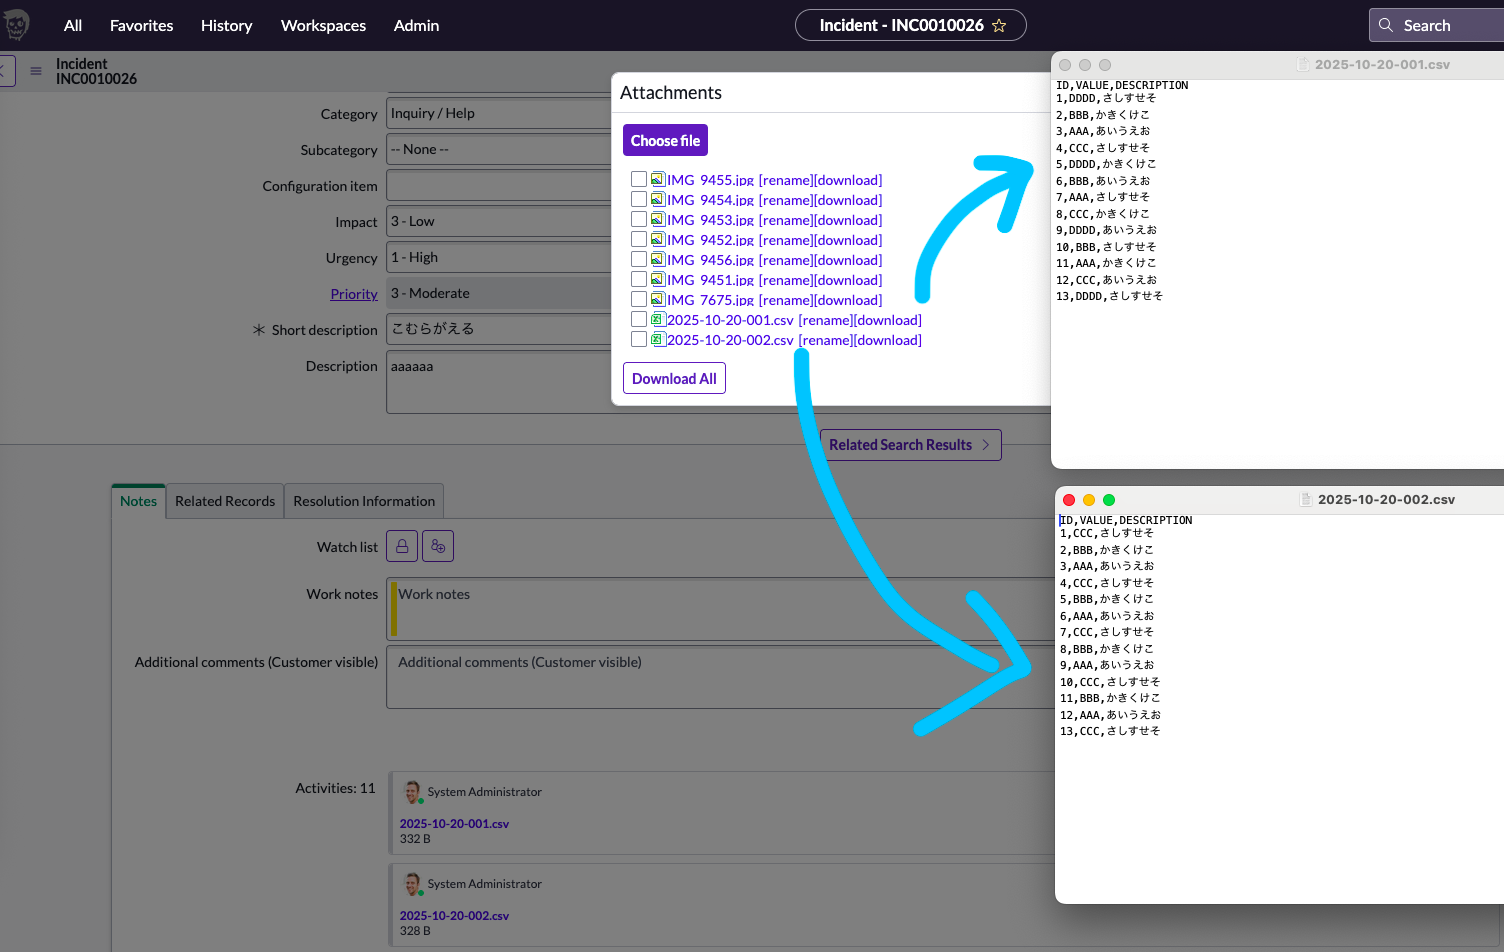Screen dimensions: 1504x952
Task: Click System Administrator avatar on 2025-10-20-002.csv activity
Action: [413, 885]
